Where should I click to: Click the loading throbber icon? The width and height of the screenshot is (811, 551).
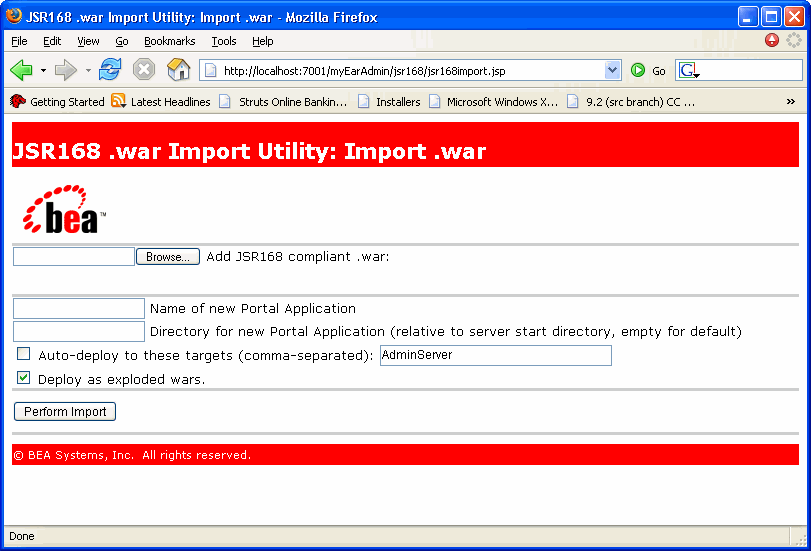tap(793, 40)
